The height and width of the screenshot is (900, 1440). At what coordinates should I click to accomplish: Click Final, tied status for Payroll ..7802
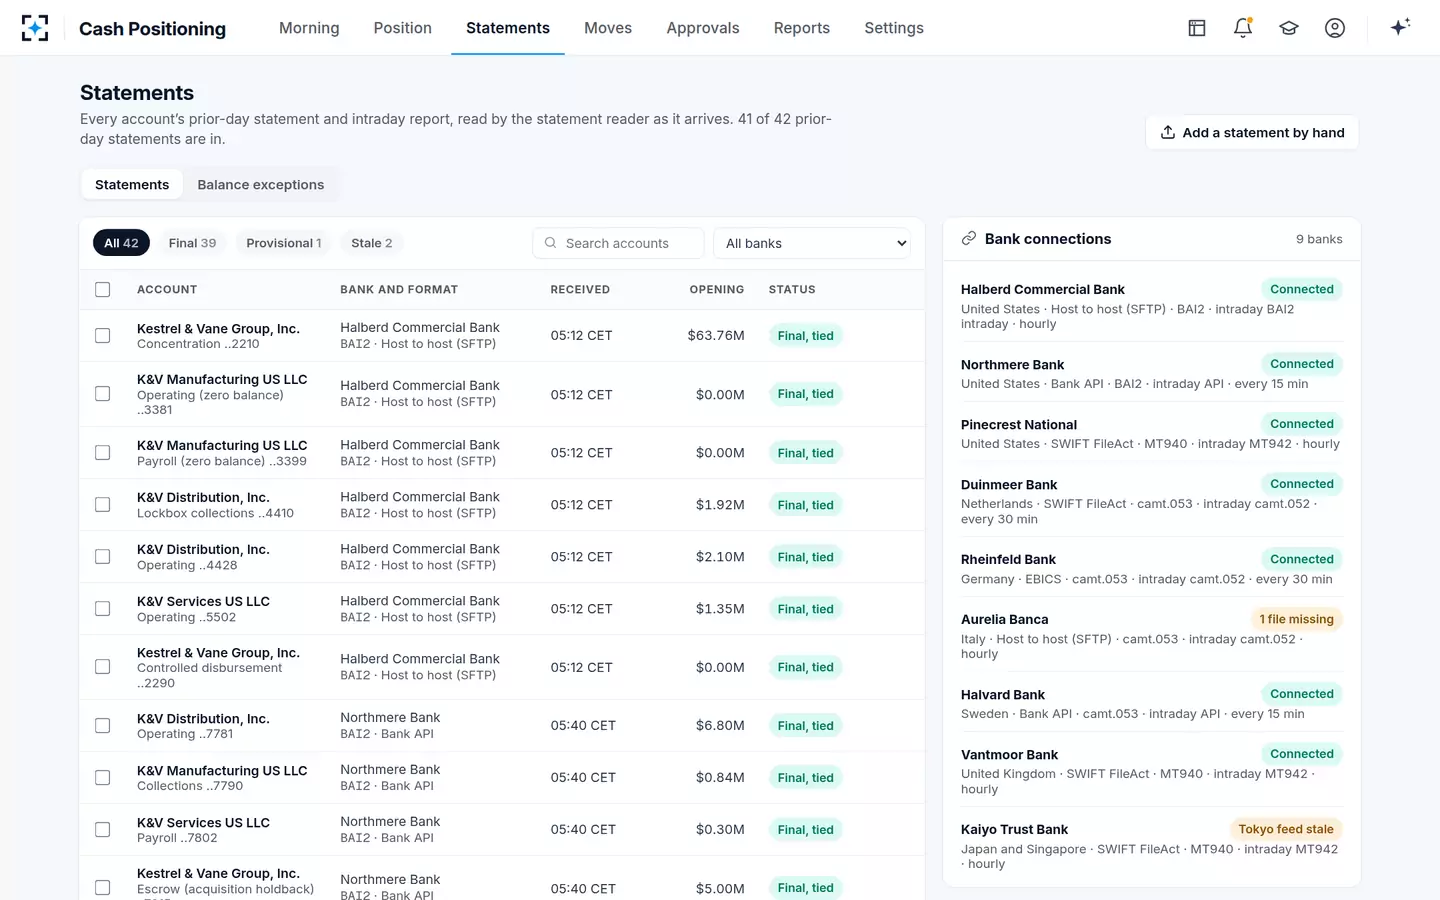pyautogui.click(x=806, y=830)
